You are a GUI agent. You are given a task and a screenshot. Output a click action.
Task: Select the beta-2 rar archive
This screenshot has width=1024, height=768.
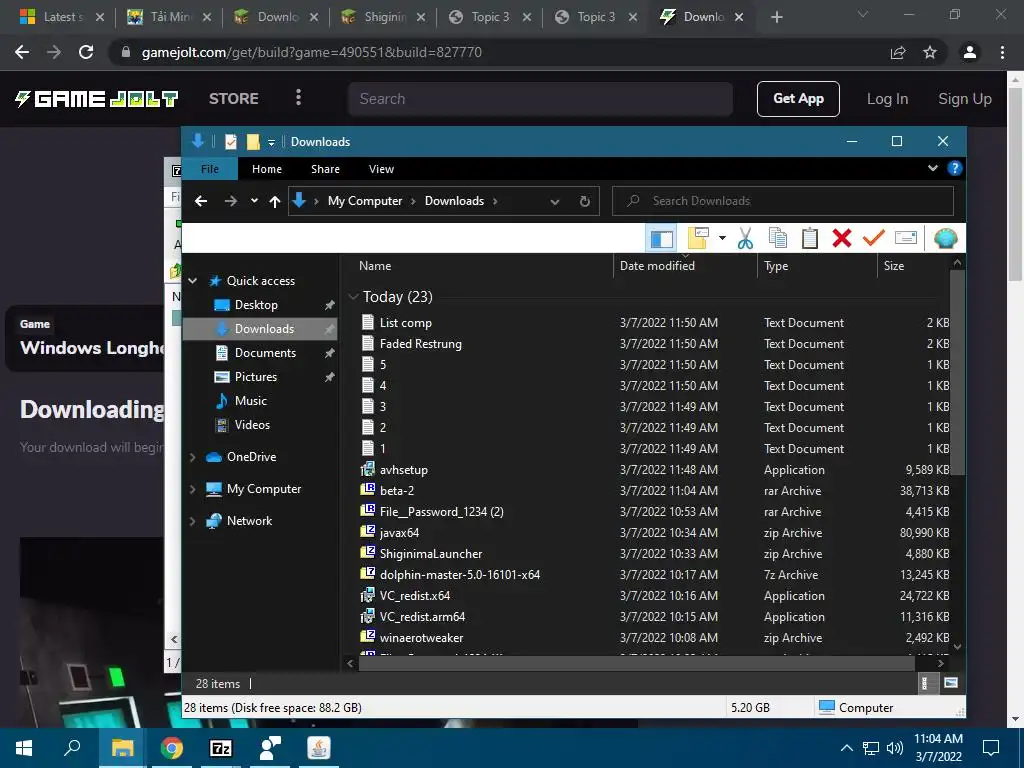(x=396, y=491)
